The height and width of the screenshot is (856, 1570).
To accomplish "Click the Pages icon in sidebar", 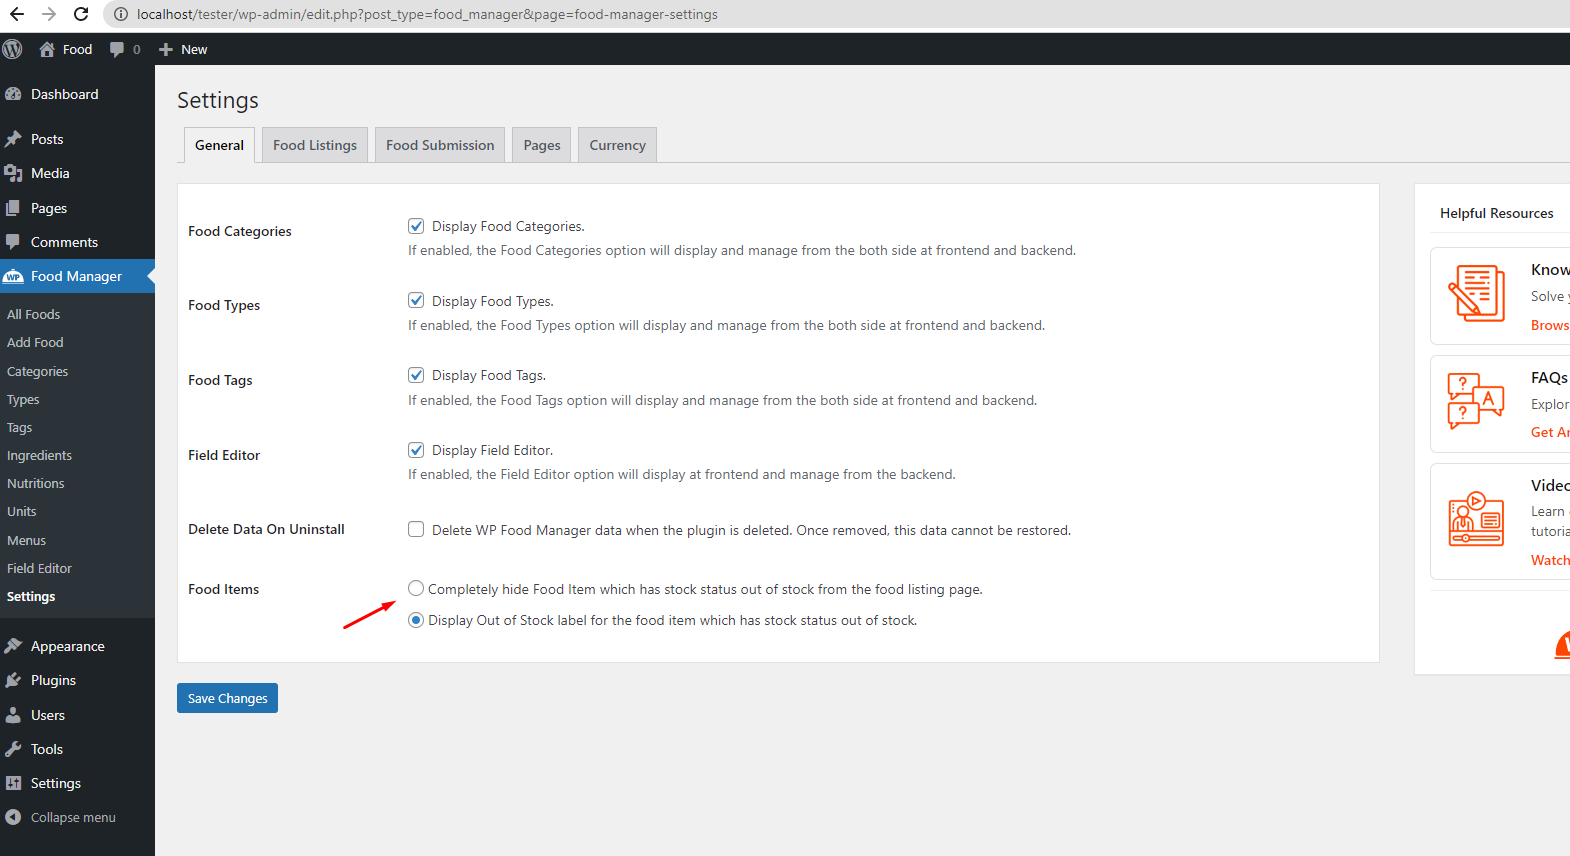I will pos(13,208).
